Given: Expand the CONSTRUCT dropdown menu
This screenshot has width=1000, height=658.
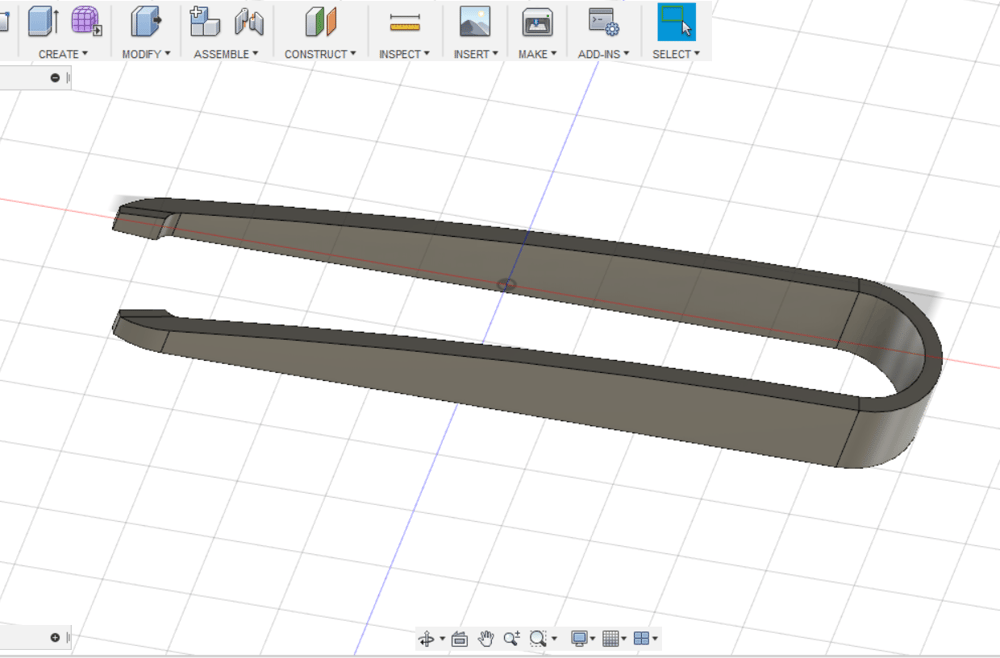Looking at the screenshot, I should tap(320, 54).
